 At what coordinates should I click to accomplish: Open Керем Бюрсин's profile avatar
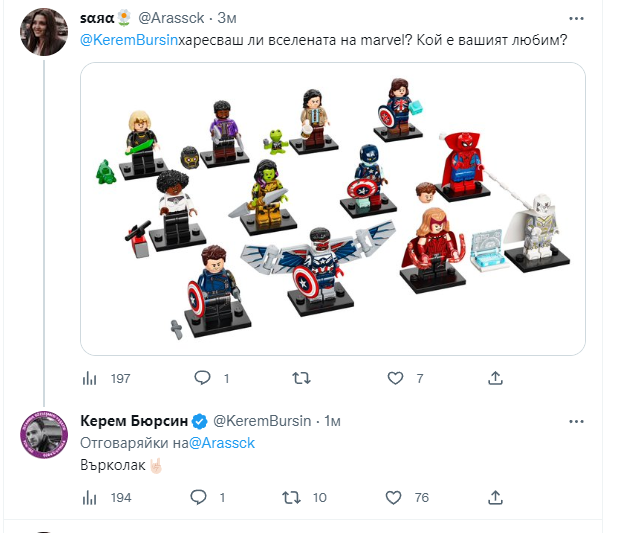tap(43, 434)
